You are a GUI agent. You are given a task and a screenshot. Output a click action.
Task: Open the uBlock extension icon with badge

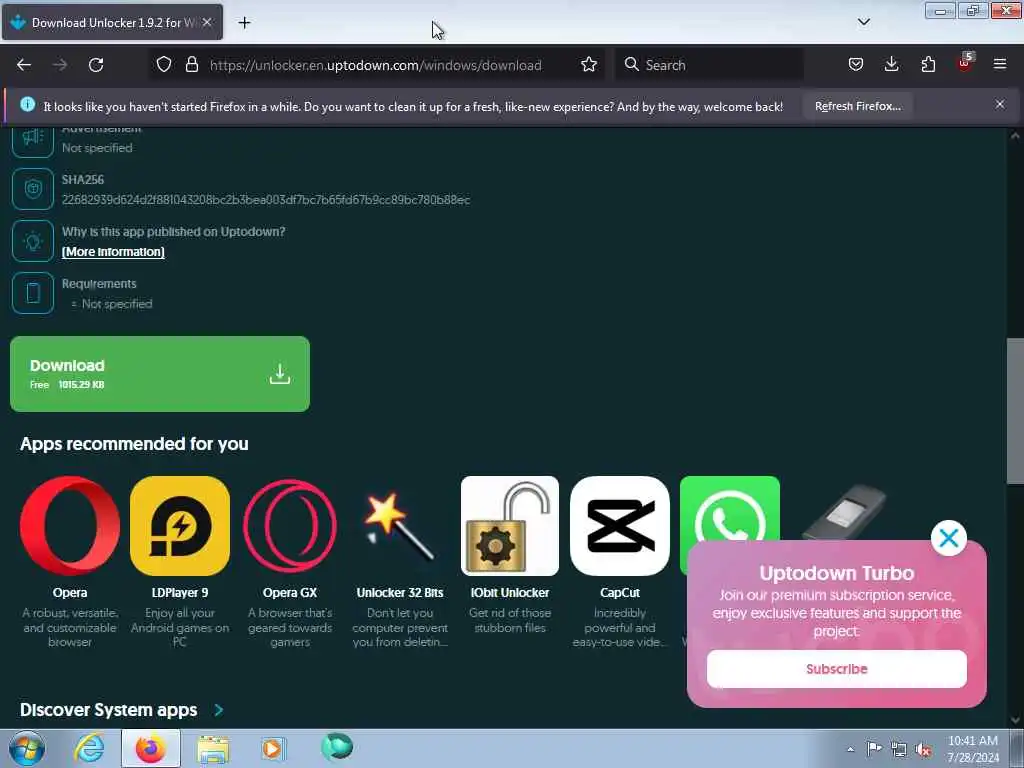[965, 63]
